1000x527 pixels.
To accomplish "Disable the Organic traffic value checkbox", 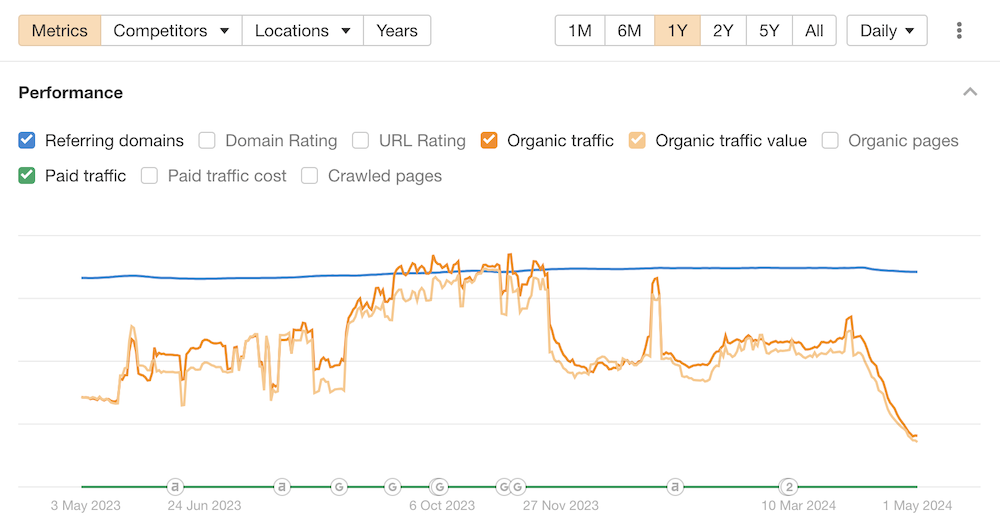I will [637, 140].
